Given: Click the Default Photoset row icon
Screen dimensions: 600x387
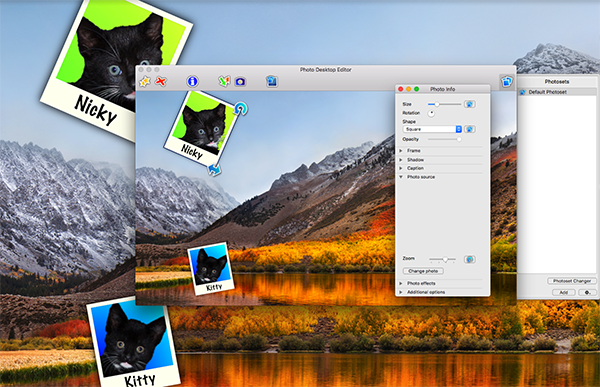Looking at the screenshot, I should pyautogui.click(x=522, y=92).
